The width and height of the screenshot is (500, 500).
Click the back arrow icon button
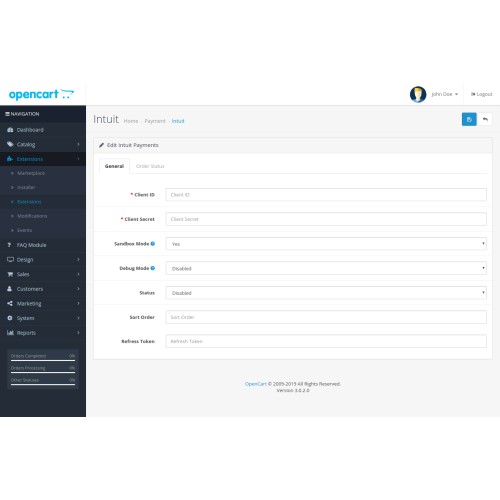[485, 119]
